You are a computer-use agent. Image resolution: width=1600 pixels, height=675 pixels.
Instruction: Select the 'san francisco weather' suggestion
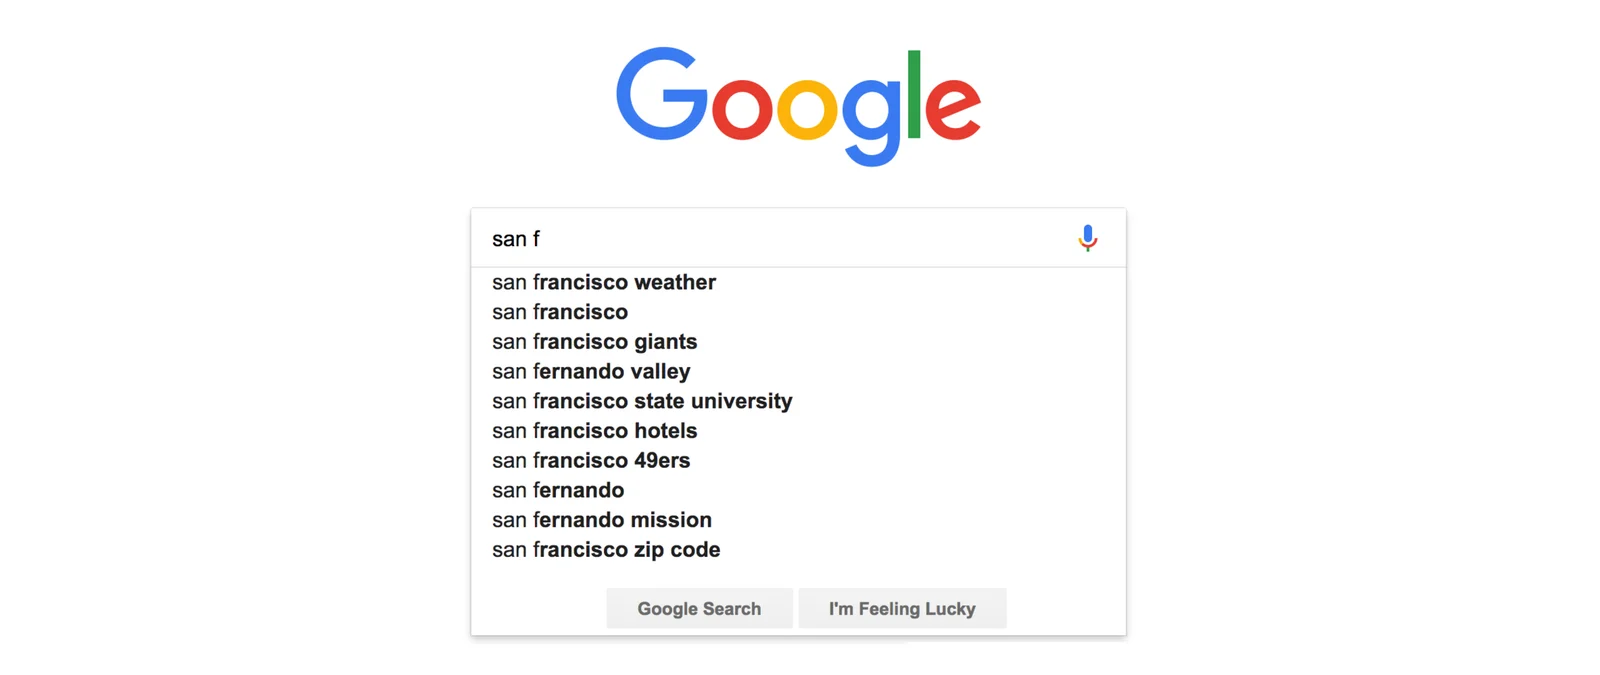pos(604,282)
